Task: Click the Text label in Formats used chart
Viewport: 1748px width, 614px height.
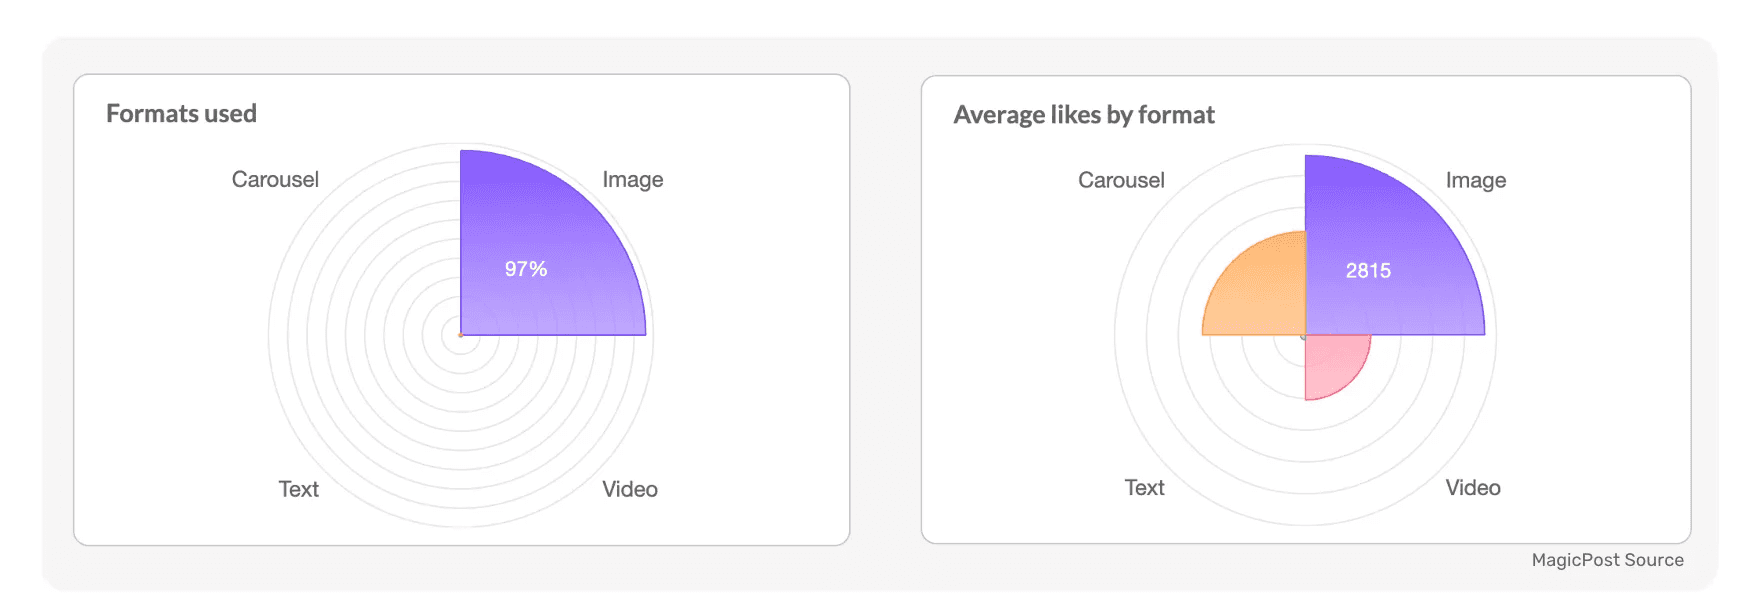Action: pyautogui.click(x=298, y=489)
